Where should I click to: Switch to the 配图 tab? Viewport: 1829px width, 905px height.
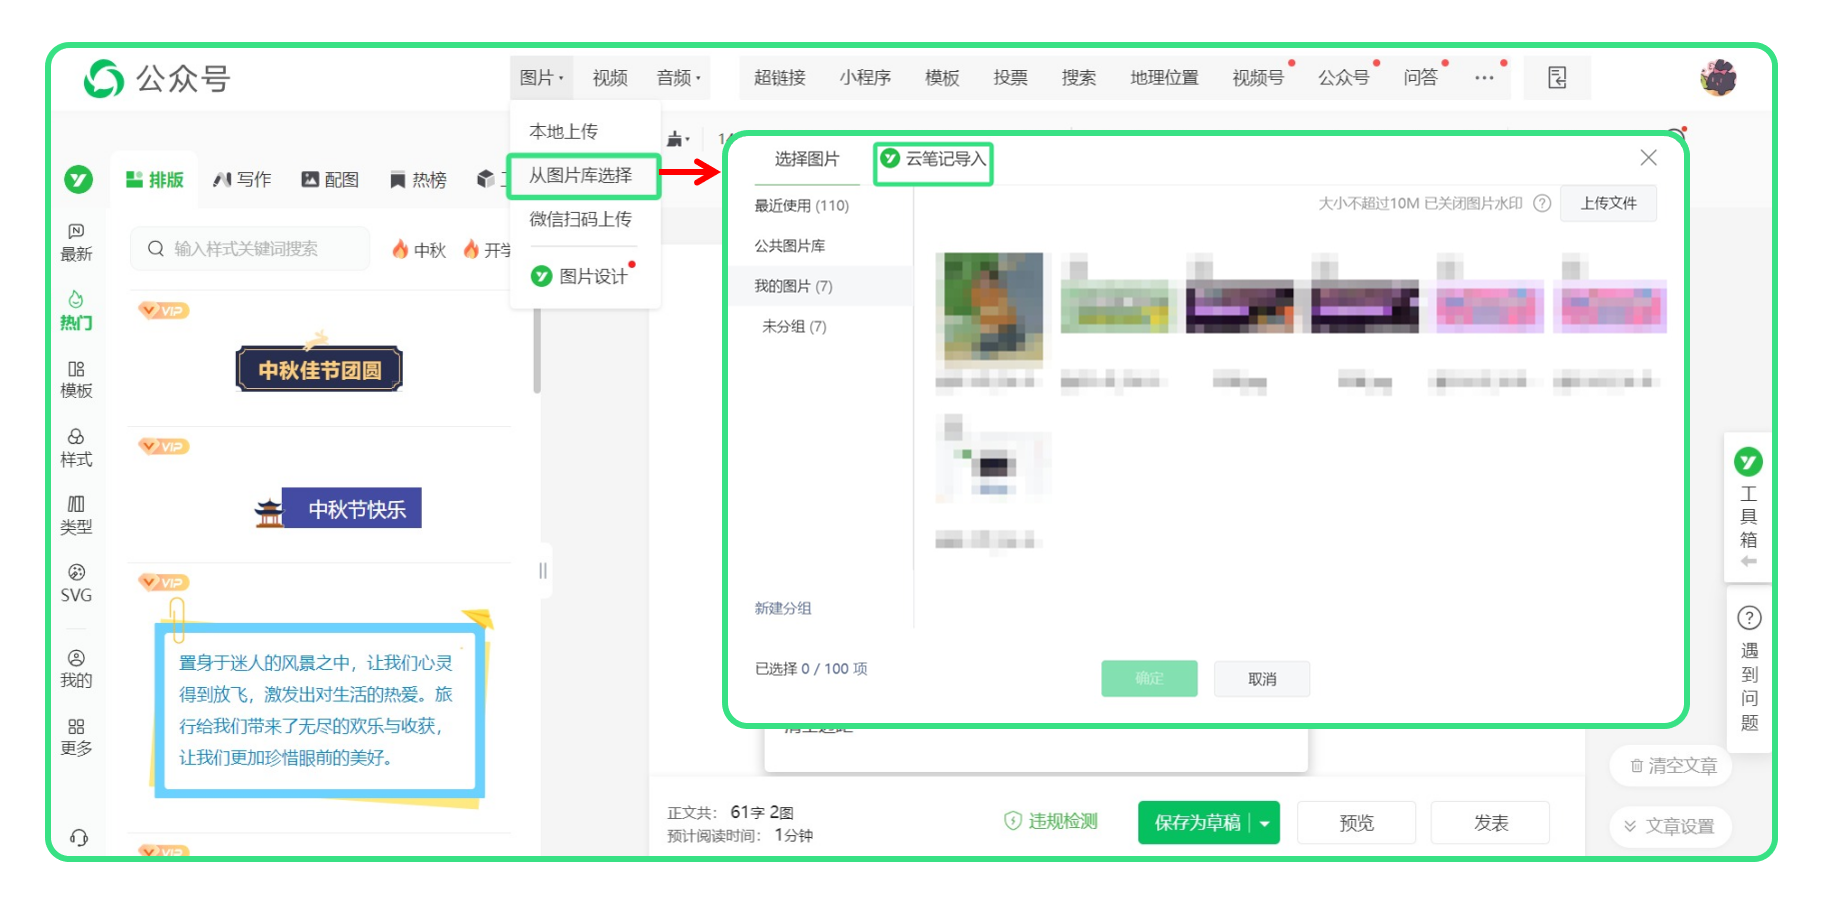coord(331,180)
